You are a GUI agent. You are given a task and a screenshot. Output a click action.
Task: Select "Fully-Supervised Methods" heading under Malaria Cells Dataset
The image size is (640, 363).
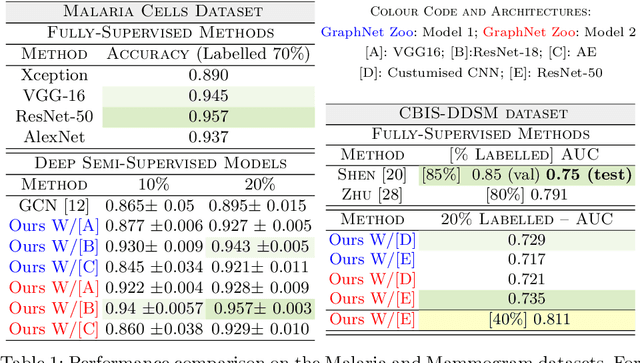tap(161, 32)
